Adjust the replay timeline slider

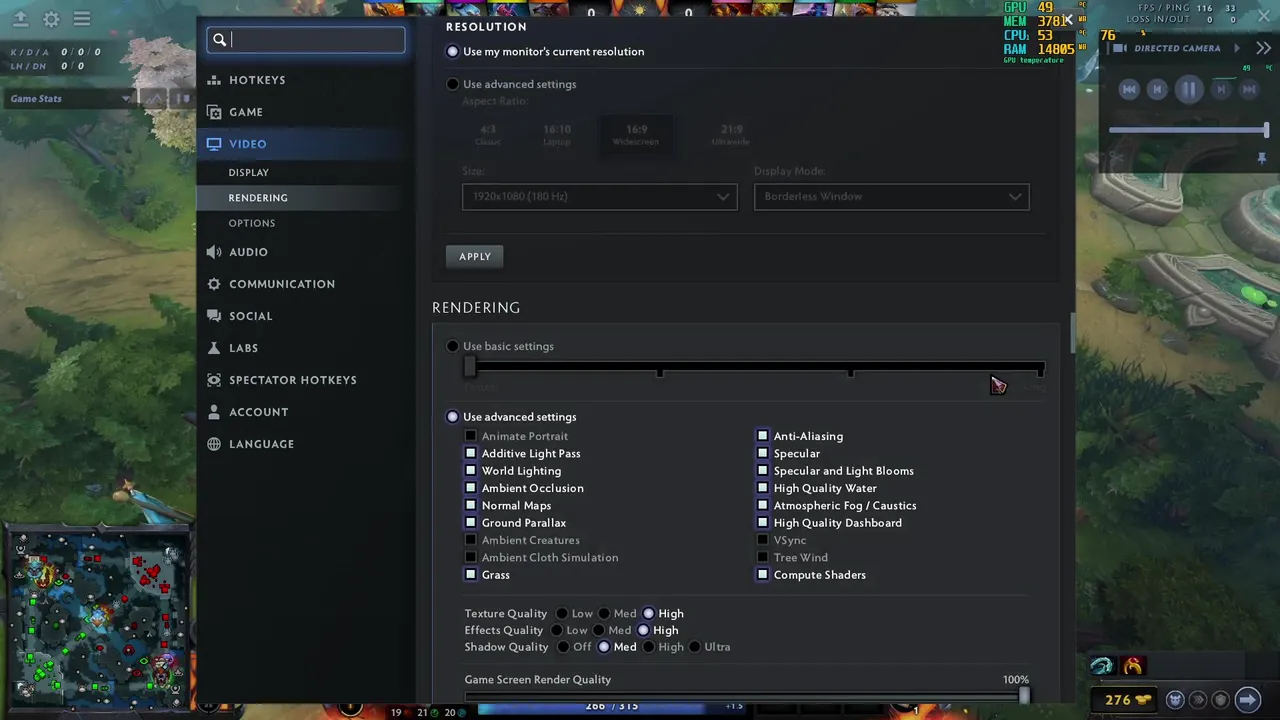1189,130
